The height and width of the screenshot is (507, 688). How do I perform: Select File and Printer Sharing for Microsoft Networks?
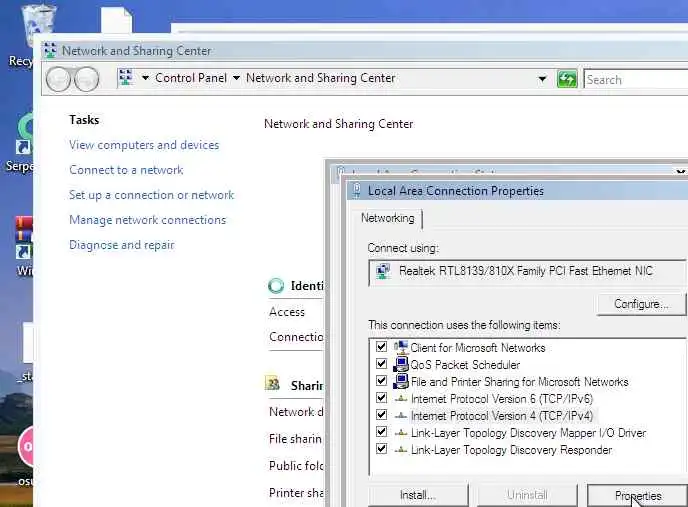[520, 381]
